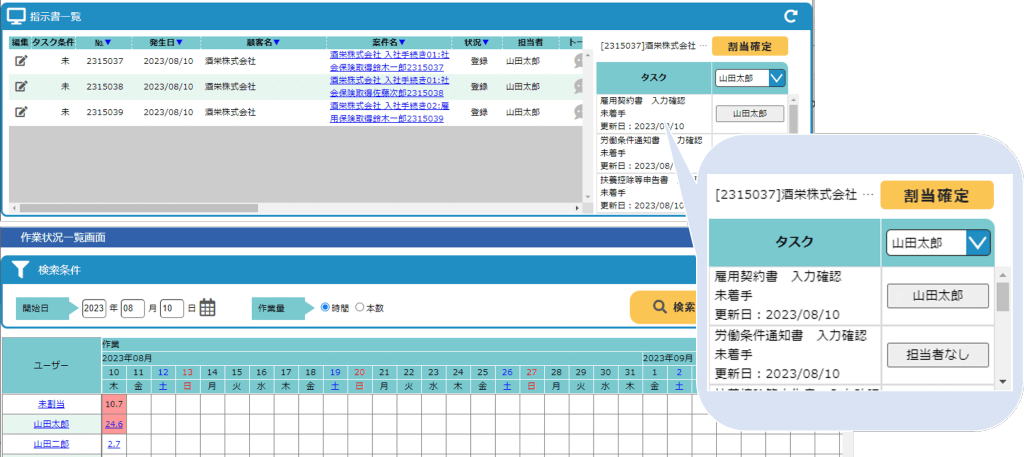
Task: Click the funnel filter icon beside 検索条件
Action: pos(20,270)
